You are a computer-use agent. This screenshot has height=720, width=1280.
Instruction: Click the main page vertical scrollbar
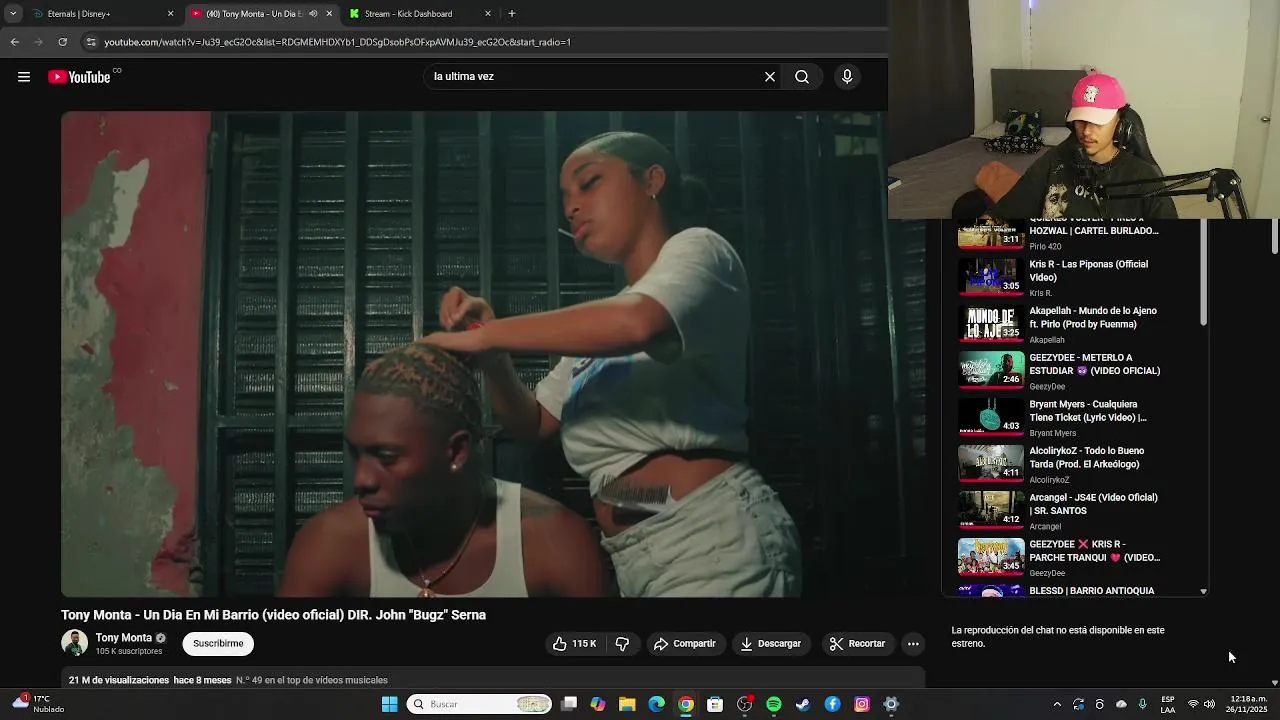click(1275, 235)
